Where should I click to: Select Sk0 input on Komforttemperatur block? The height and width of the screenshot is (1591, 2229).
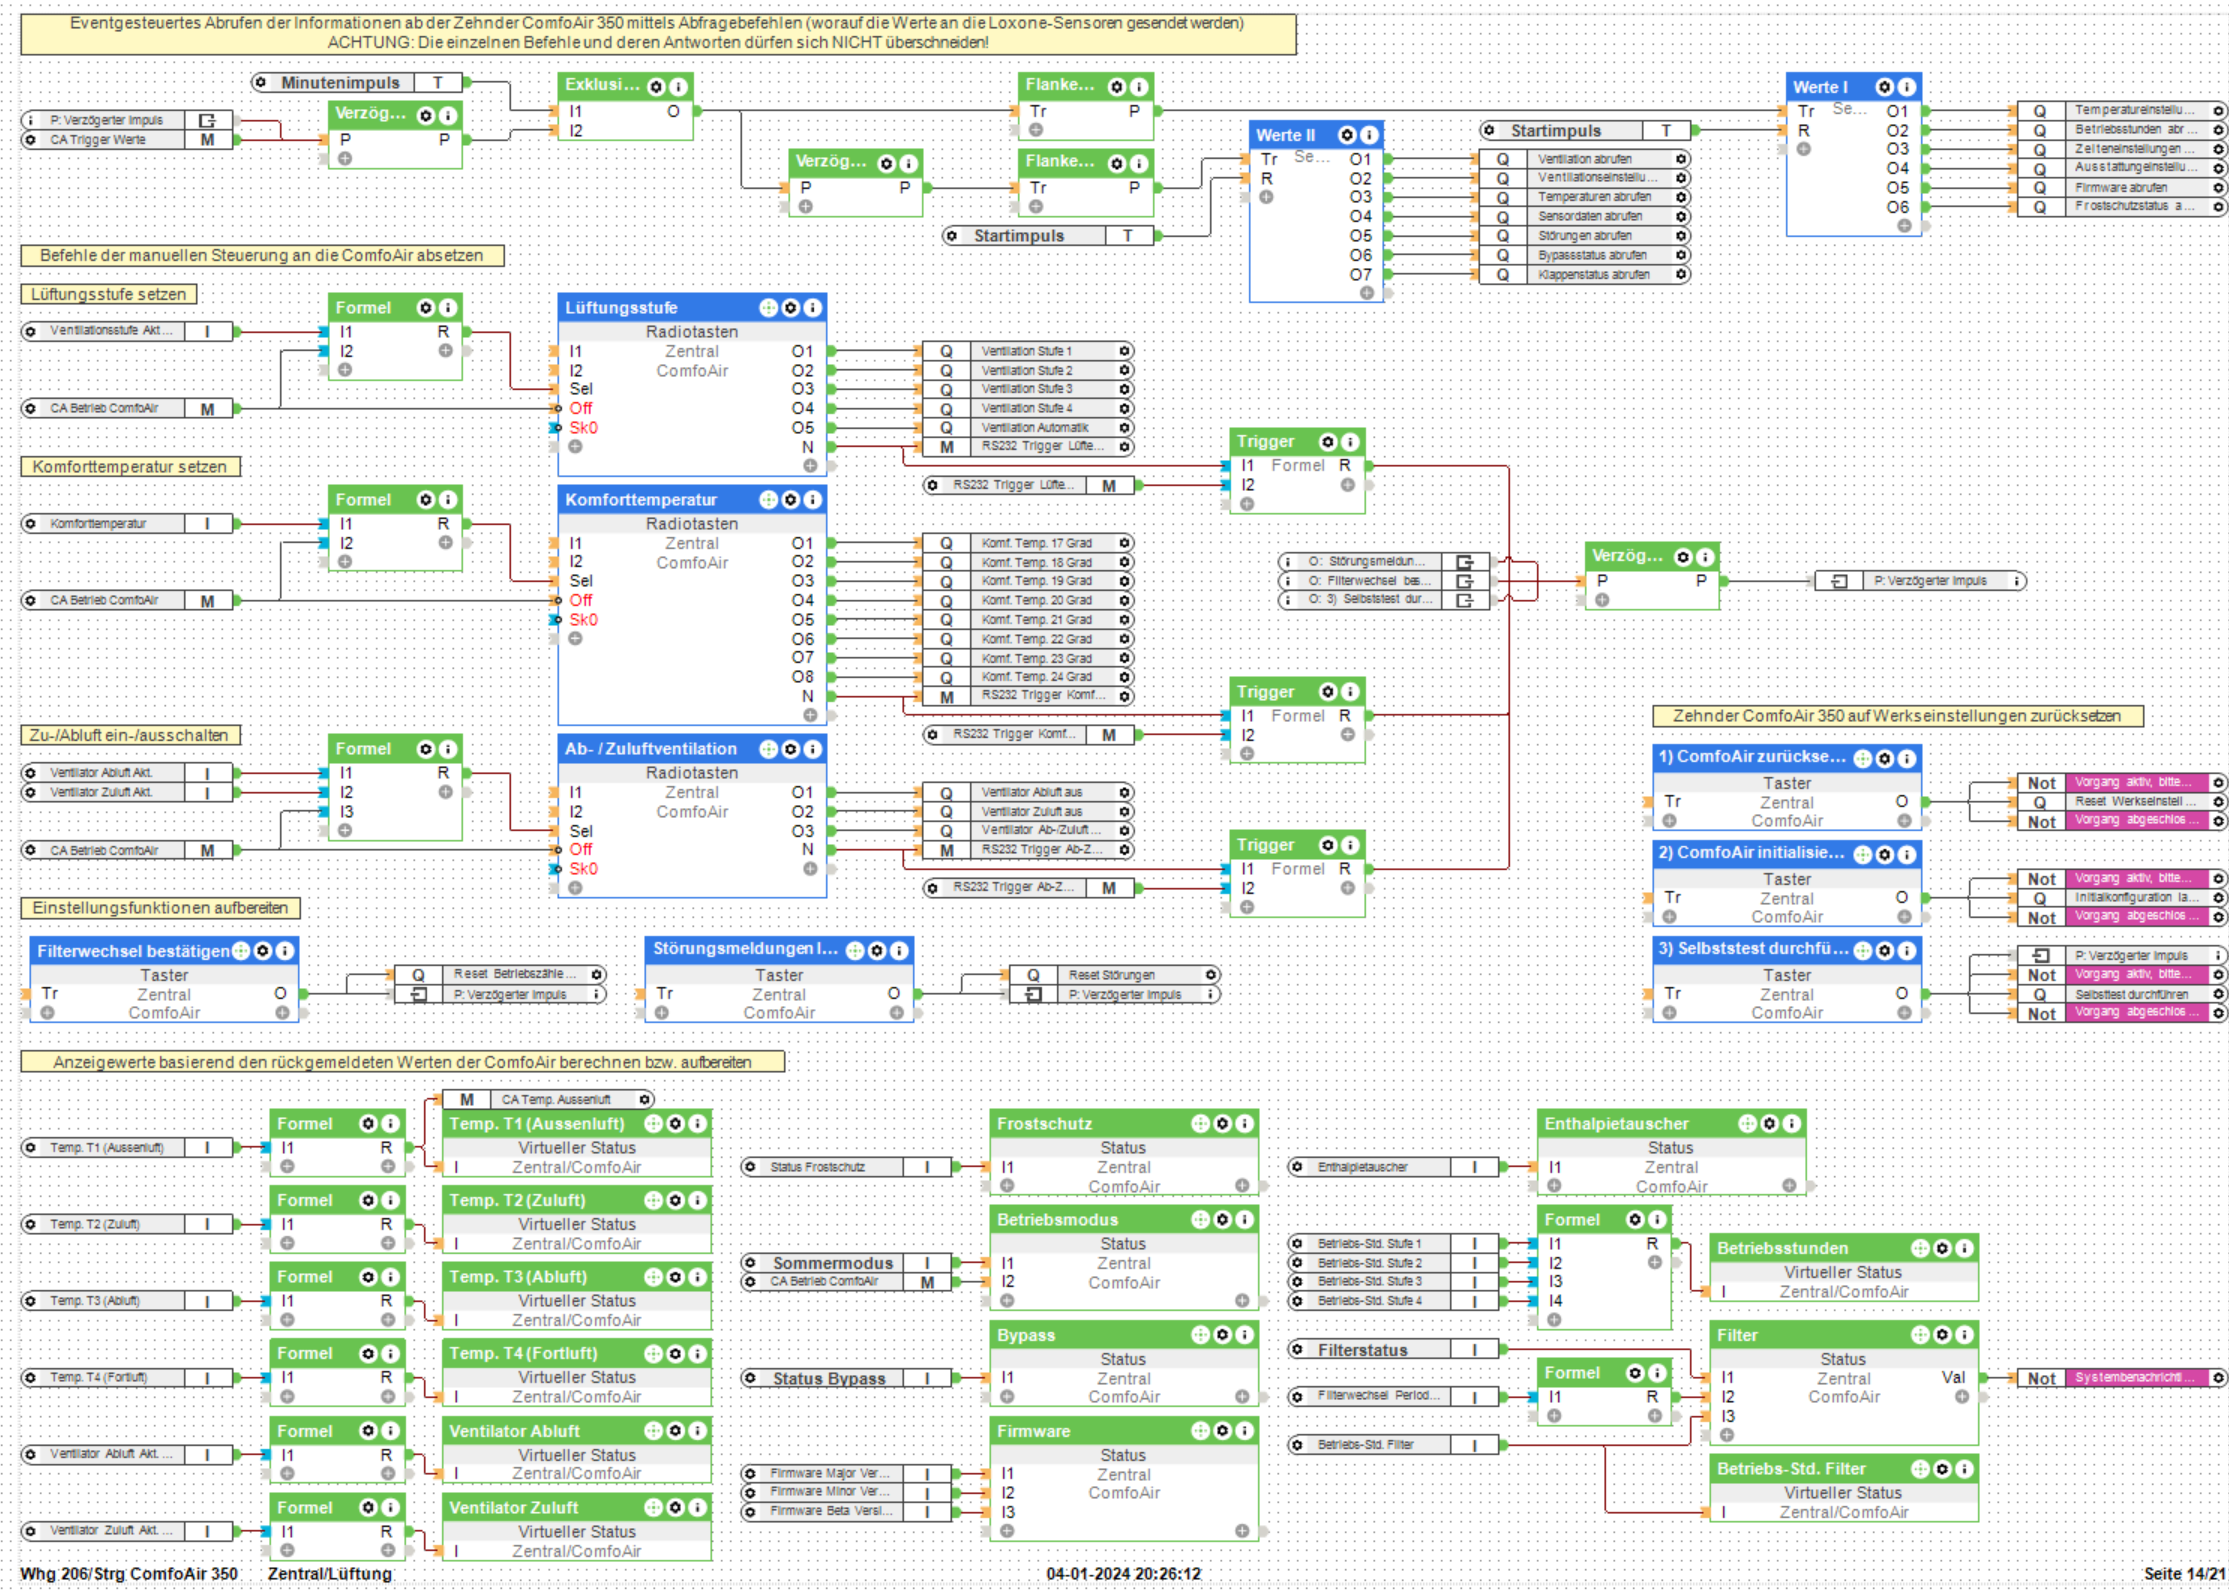click(580, 620)
